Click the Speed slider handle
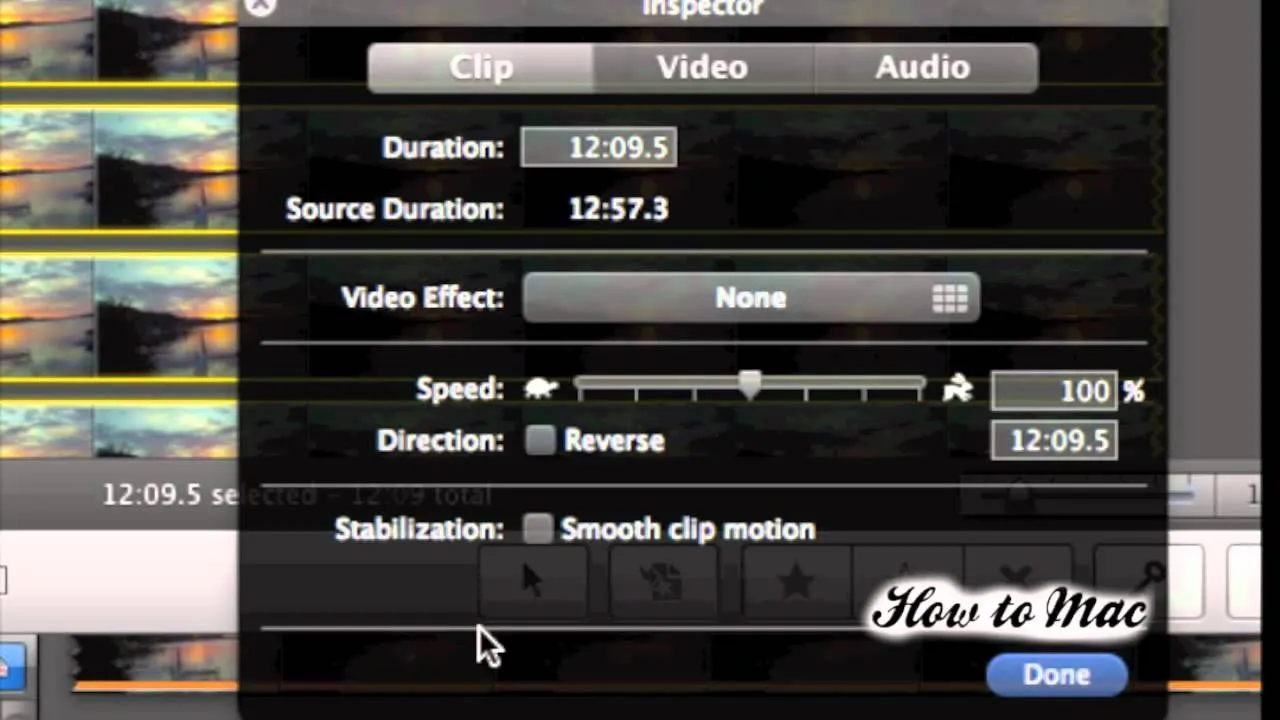 (x=750, y=385)
